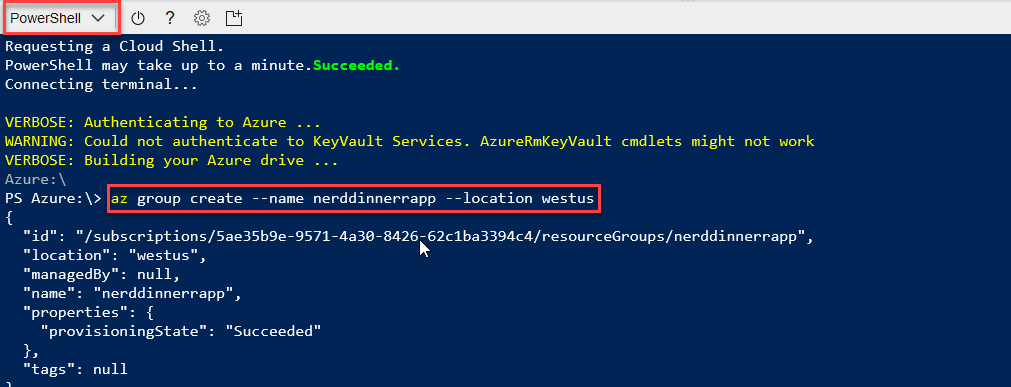Click the gray Azure:\ drive line
Screen dimensions: 1011x387
(35, 179)
